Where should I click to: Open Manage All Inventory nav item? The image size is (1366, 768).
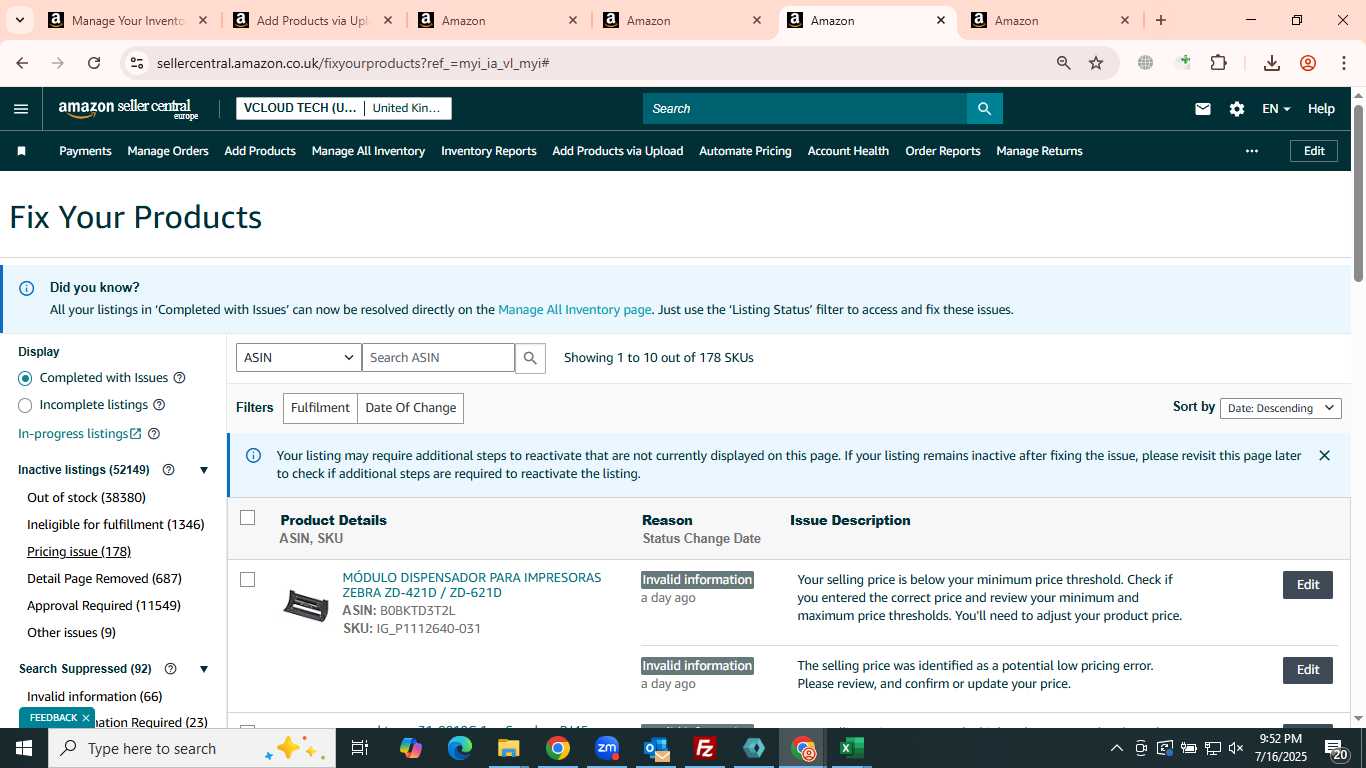tap(368, 151)
